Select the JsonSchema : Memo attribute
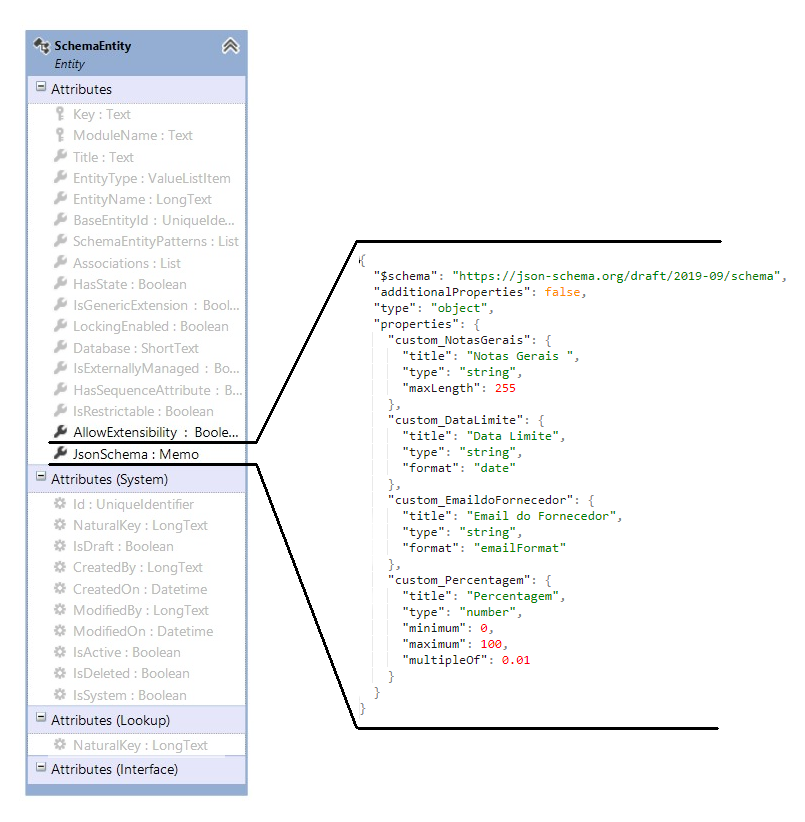805x822 pixels. (x=136, y=454)
